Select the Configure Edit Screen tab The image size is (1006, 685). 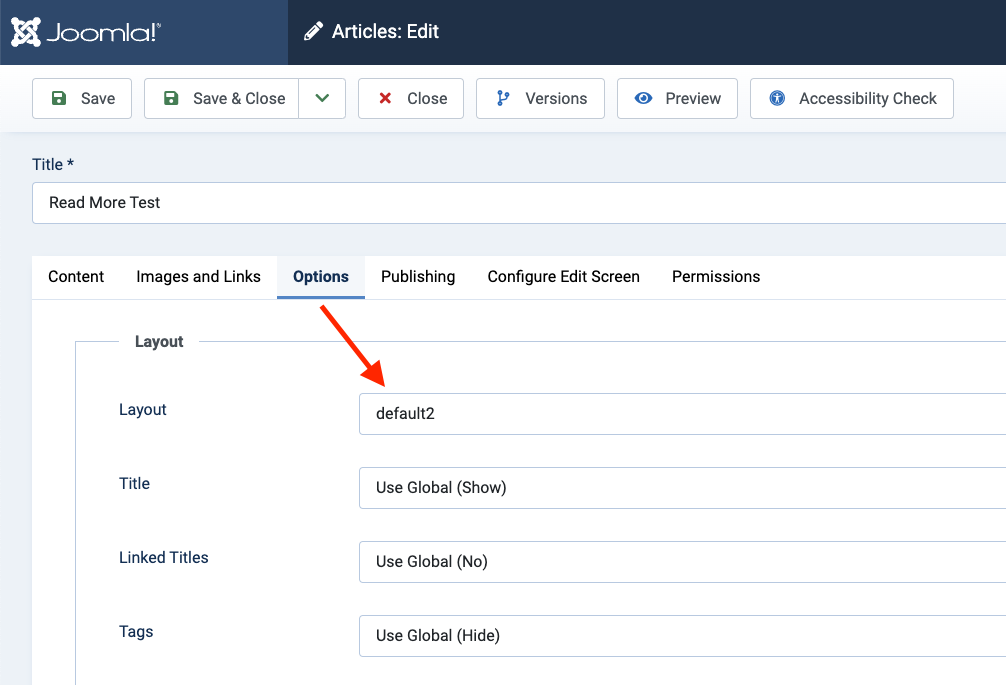[x=563, y=277]
